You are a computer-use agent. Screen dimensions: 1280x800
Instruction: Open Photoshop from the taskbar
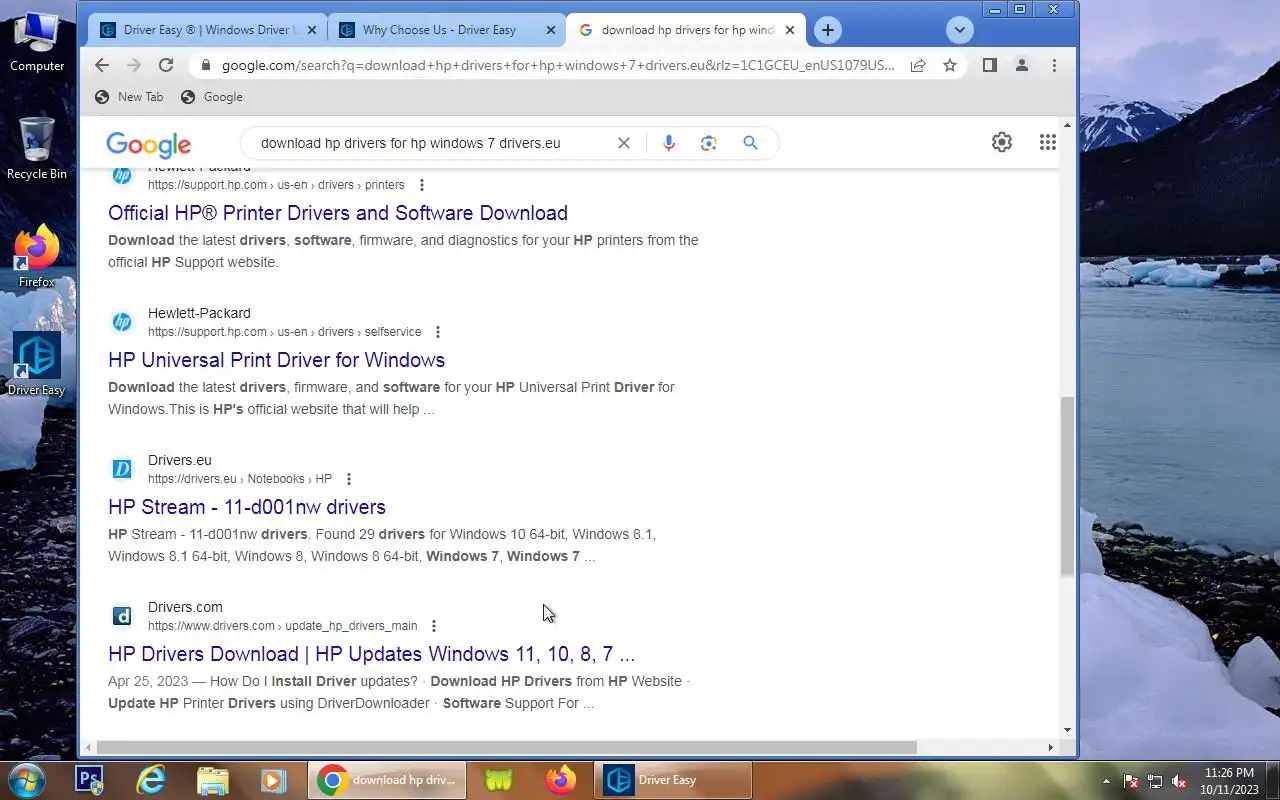pyautogui.click(x=90, y=780)
